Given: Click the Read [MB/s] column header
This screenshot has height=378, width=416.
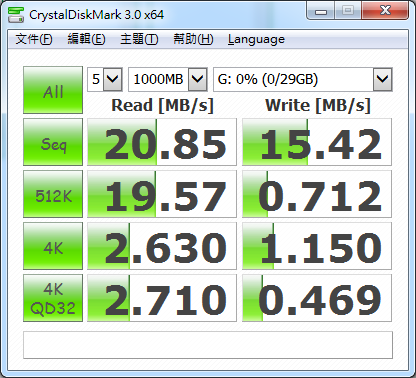Looking at the screenshot, I should click(162, 105).
